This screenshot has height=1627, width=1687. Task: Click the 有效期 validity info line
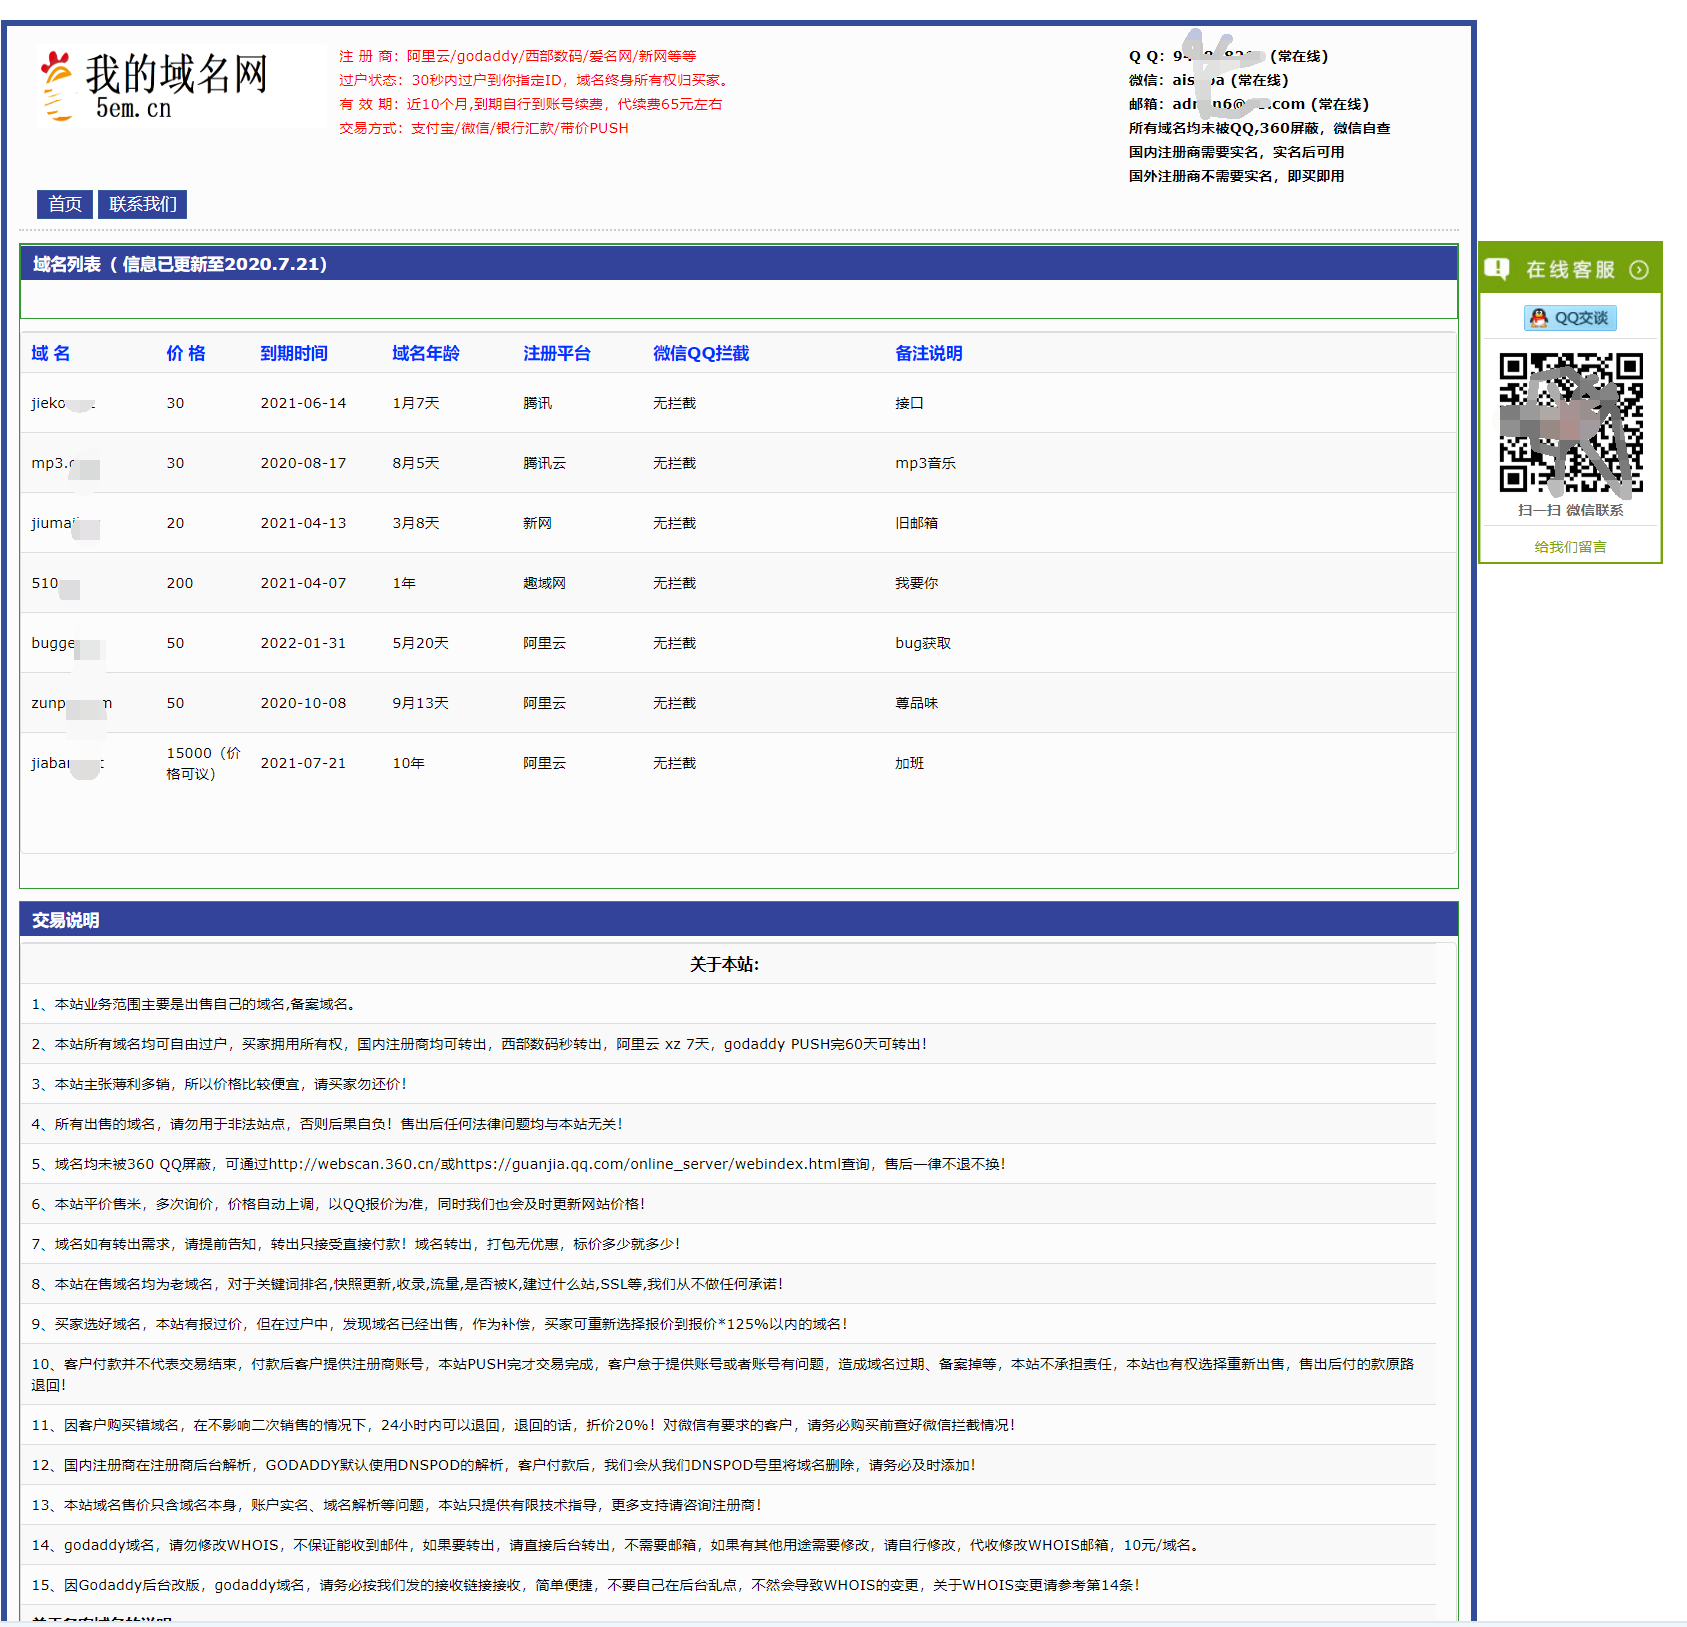pos(530,104)
